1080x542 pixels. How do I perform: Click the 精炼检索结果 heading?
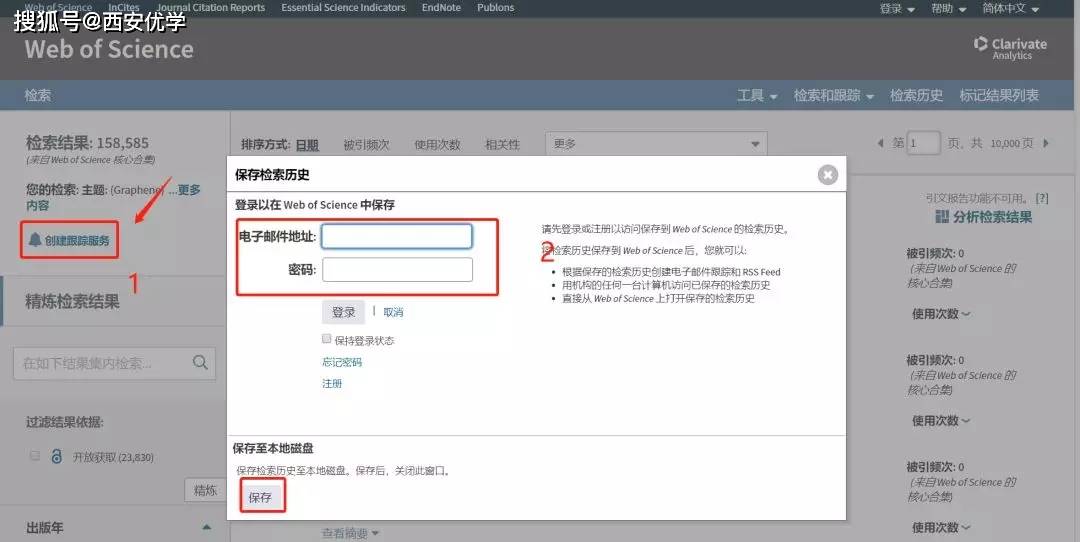click(x=72, y=302)
